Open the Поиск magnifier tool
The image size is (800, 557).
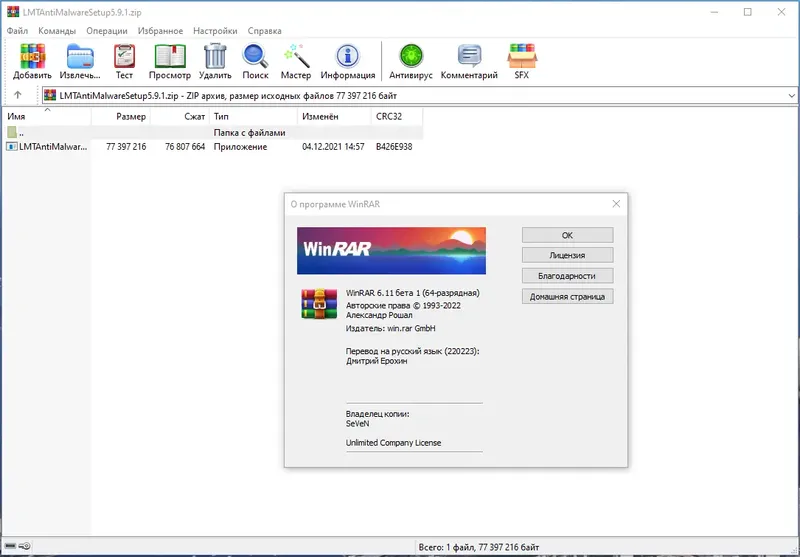tap(255, 56)
